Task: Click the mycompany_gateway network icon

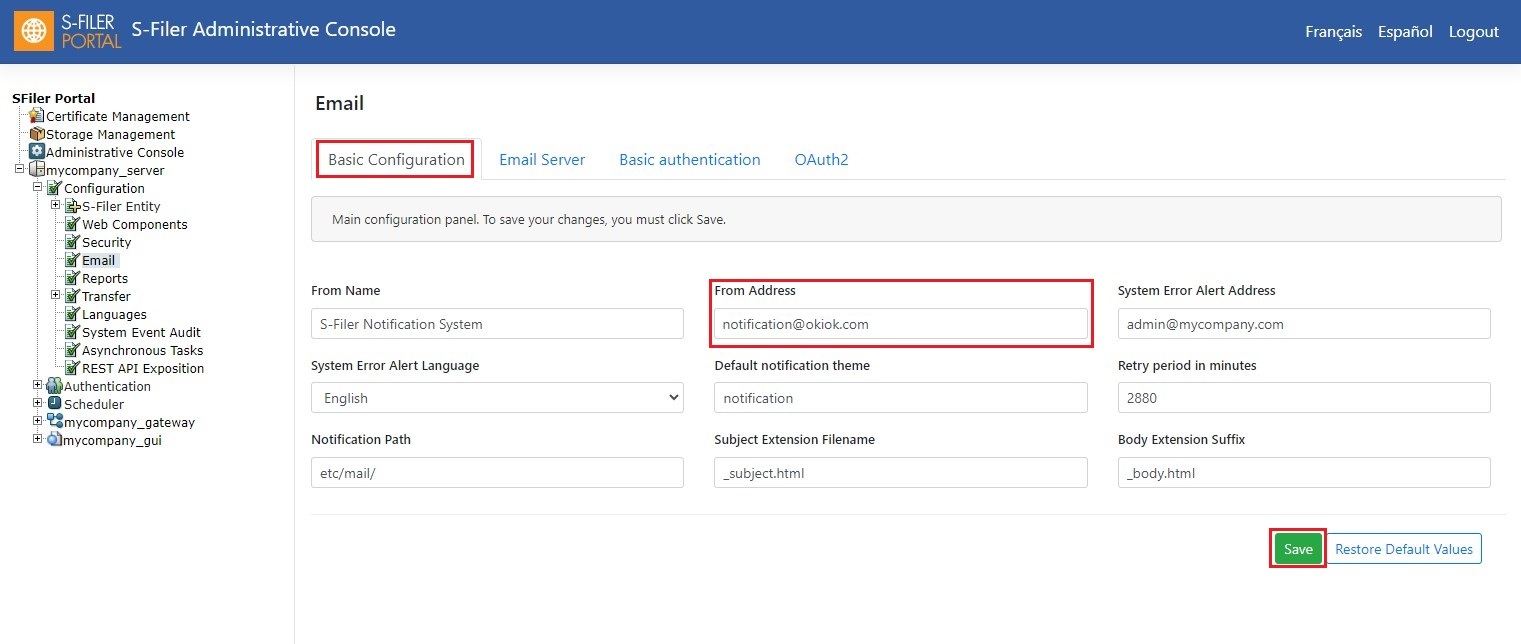Action: [55, 422]
